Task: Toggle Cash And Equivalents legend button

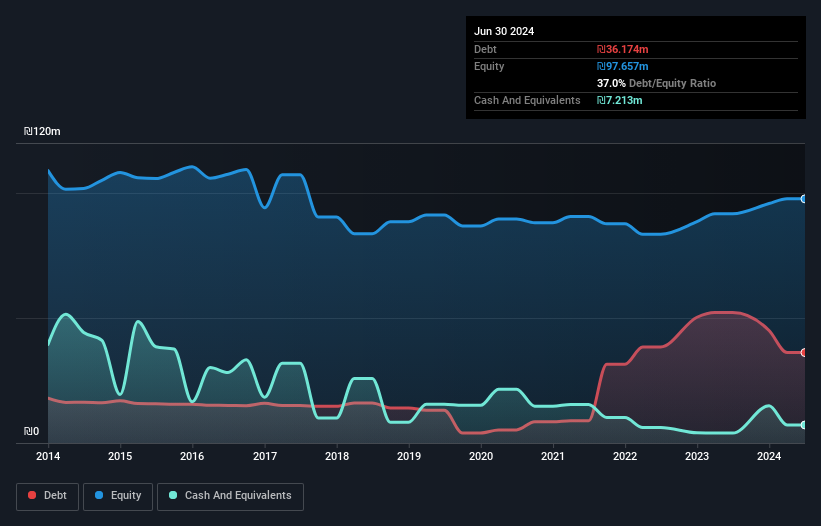Action: point(230,496)
